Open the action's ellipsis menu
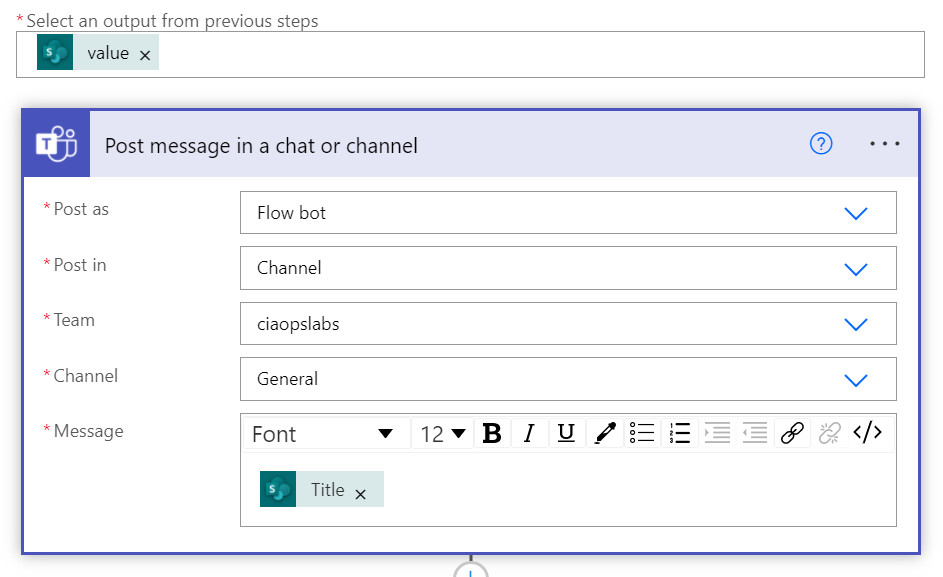 [885, 144]
